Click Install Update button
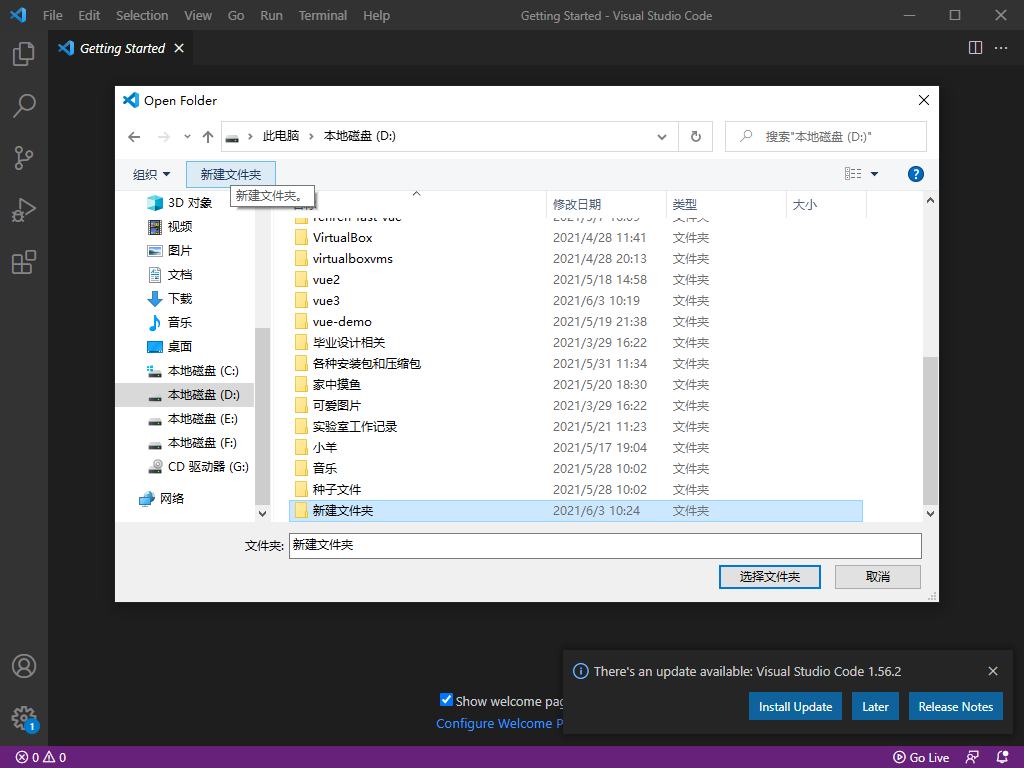The height and width of the screenshot is (768, 1024). click(795, 707)
